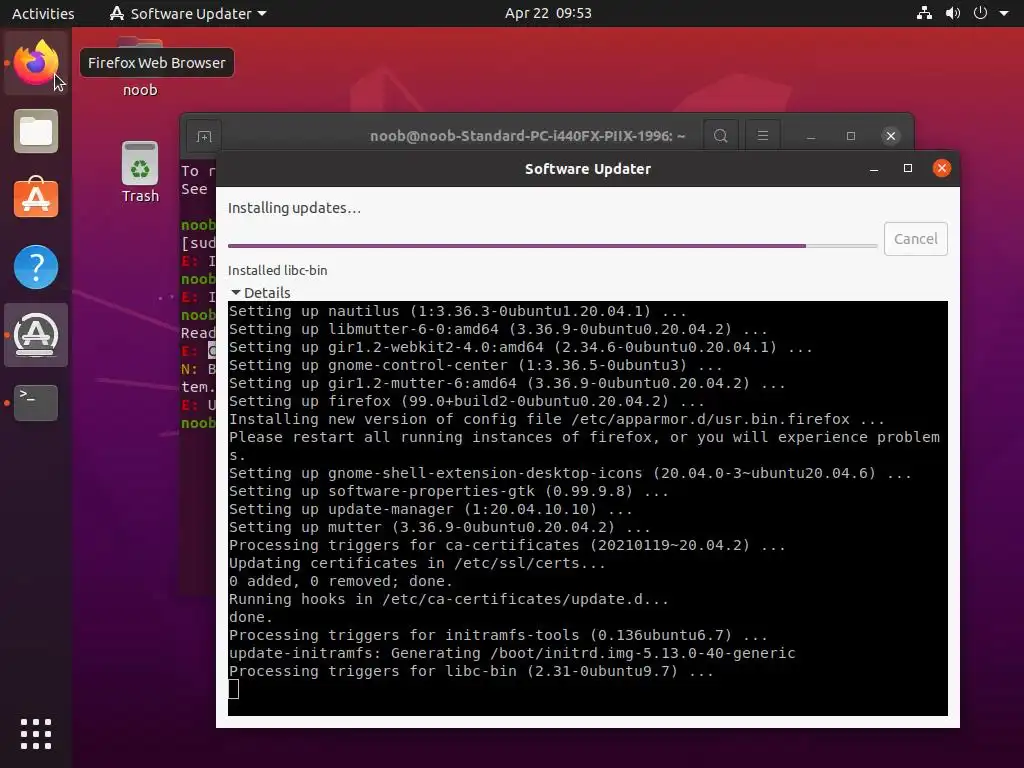
Task: Show Applications grid at dock bottom
Action: [36, 734]
